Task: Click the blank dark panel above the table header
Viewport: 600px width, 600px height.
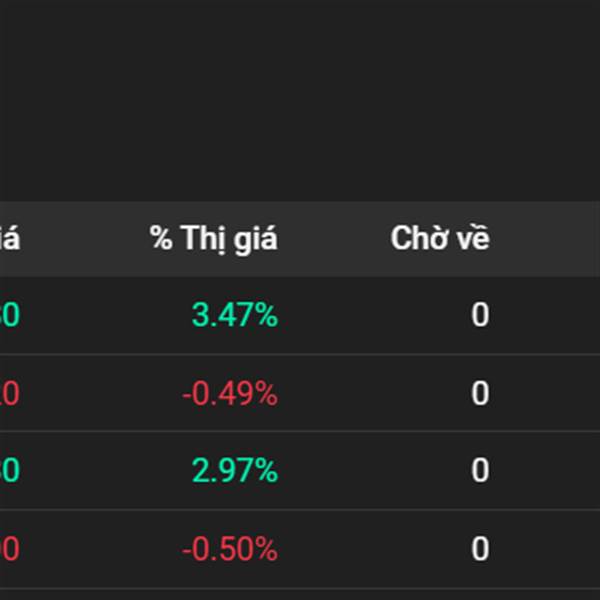Action: click(x=300, y=100)
